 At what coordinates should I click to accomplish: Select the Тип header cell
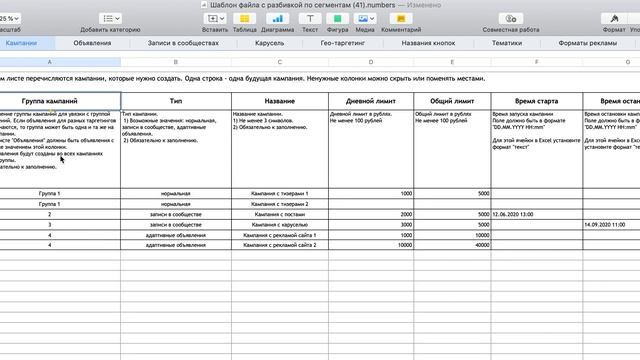[176, 101]
